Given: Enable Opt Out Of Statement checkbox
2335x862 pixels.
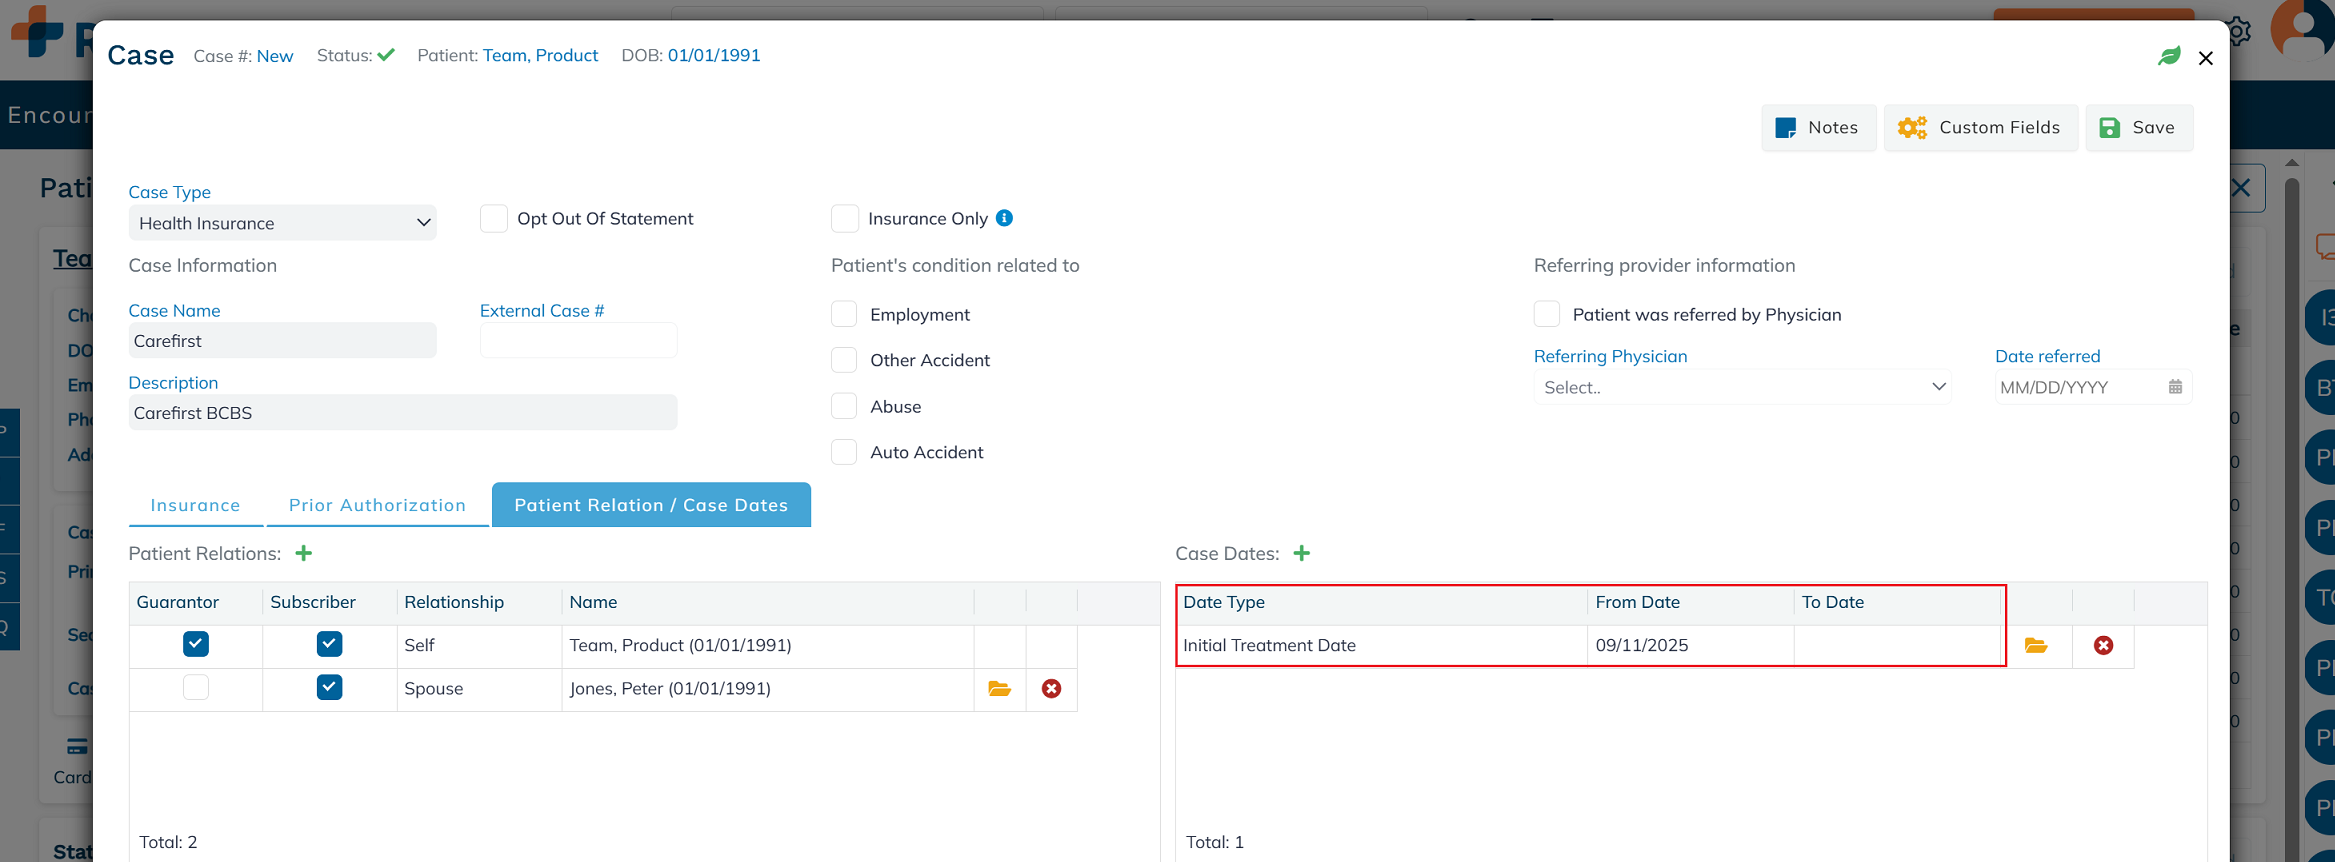Looking at the screenshot, I should pos(494,219).
